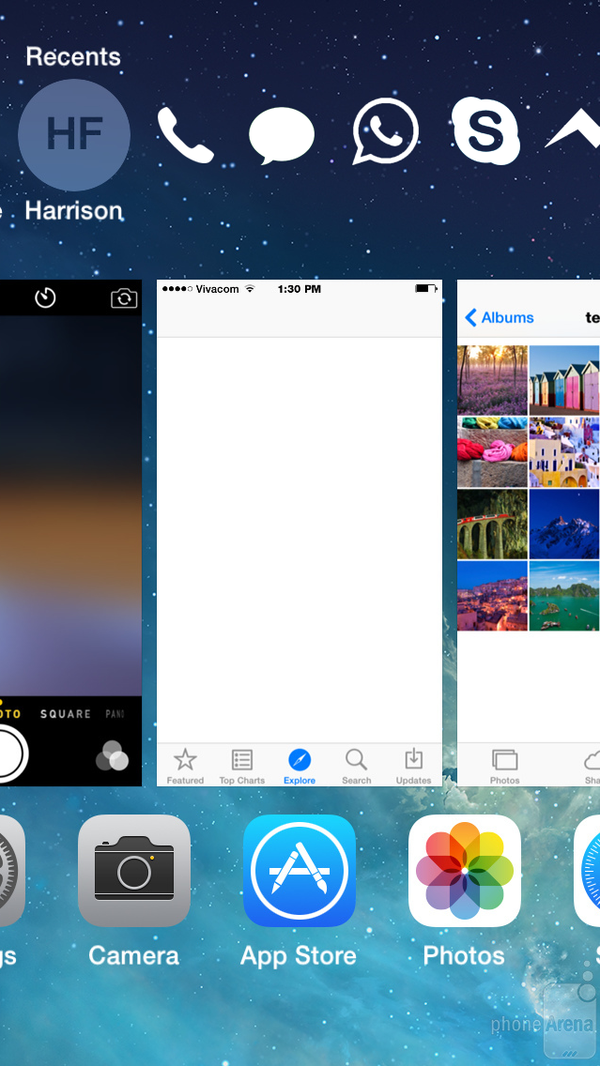Go back to Albums
Image resolution: width=600 pixels, height=1066 pixels.
pos(499,317)
